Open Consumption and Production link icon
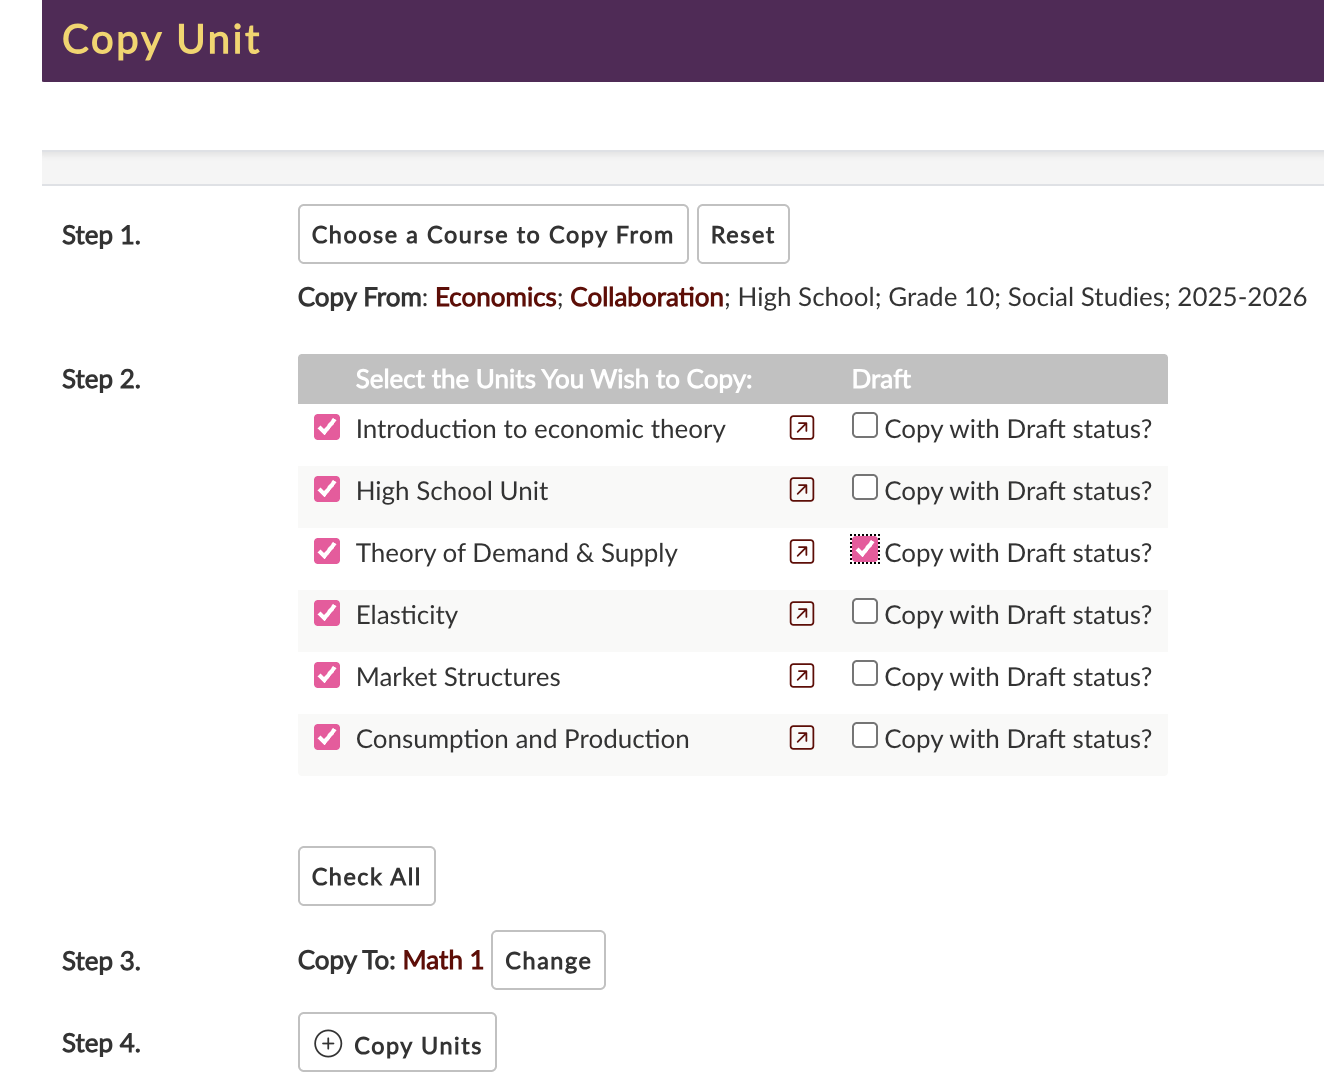Viewport: 1324px width, 1090px height. pos(801,738)
